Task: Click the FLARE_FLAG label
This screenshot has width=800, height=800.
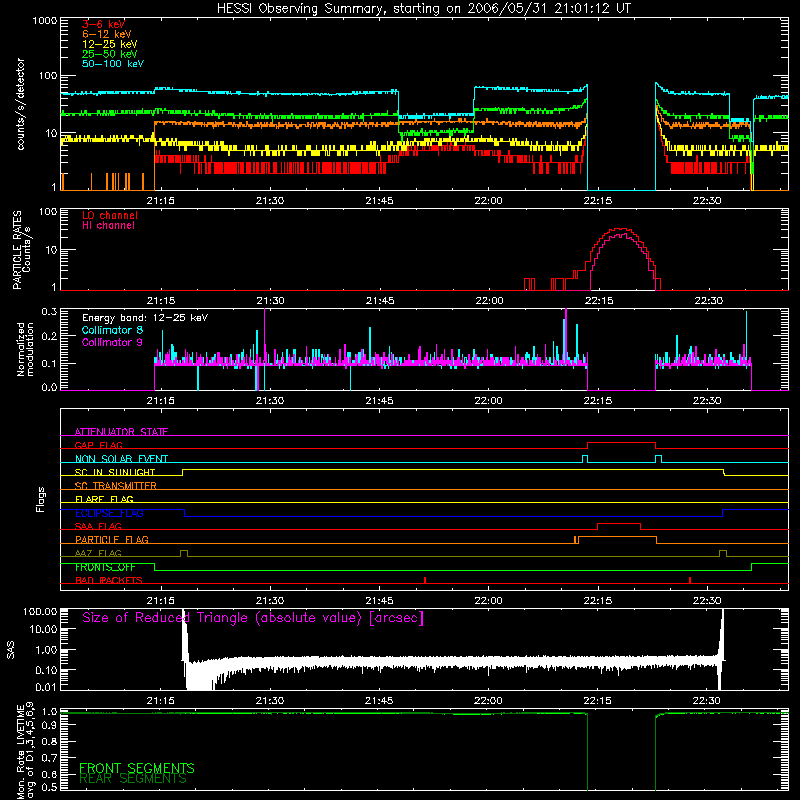Action: (104, 499)
